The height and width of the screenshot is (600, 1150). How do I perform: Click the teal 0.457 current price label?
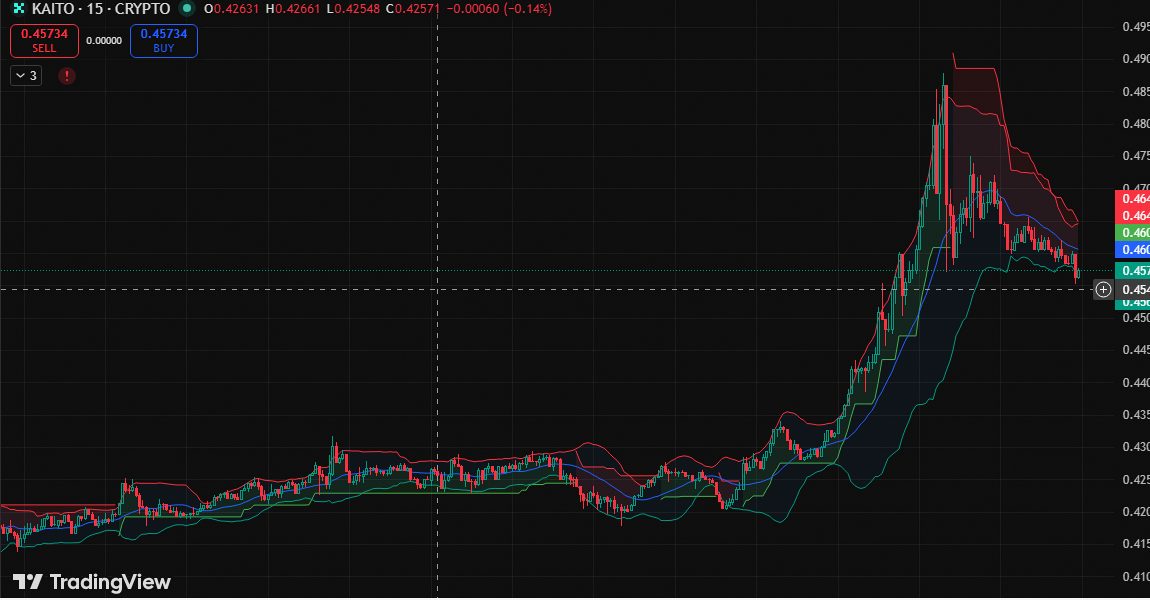pyautogui.click(x=1132, y=271)
